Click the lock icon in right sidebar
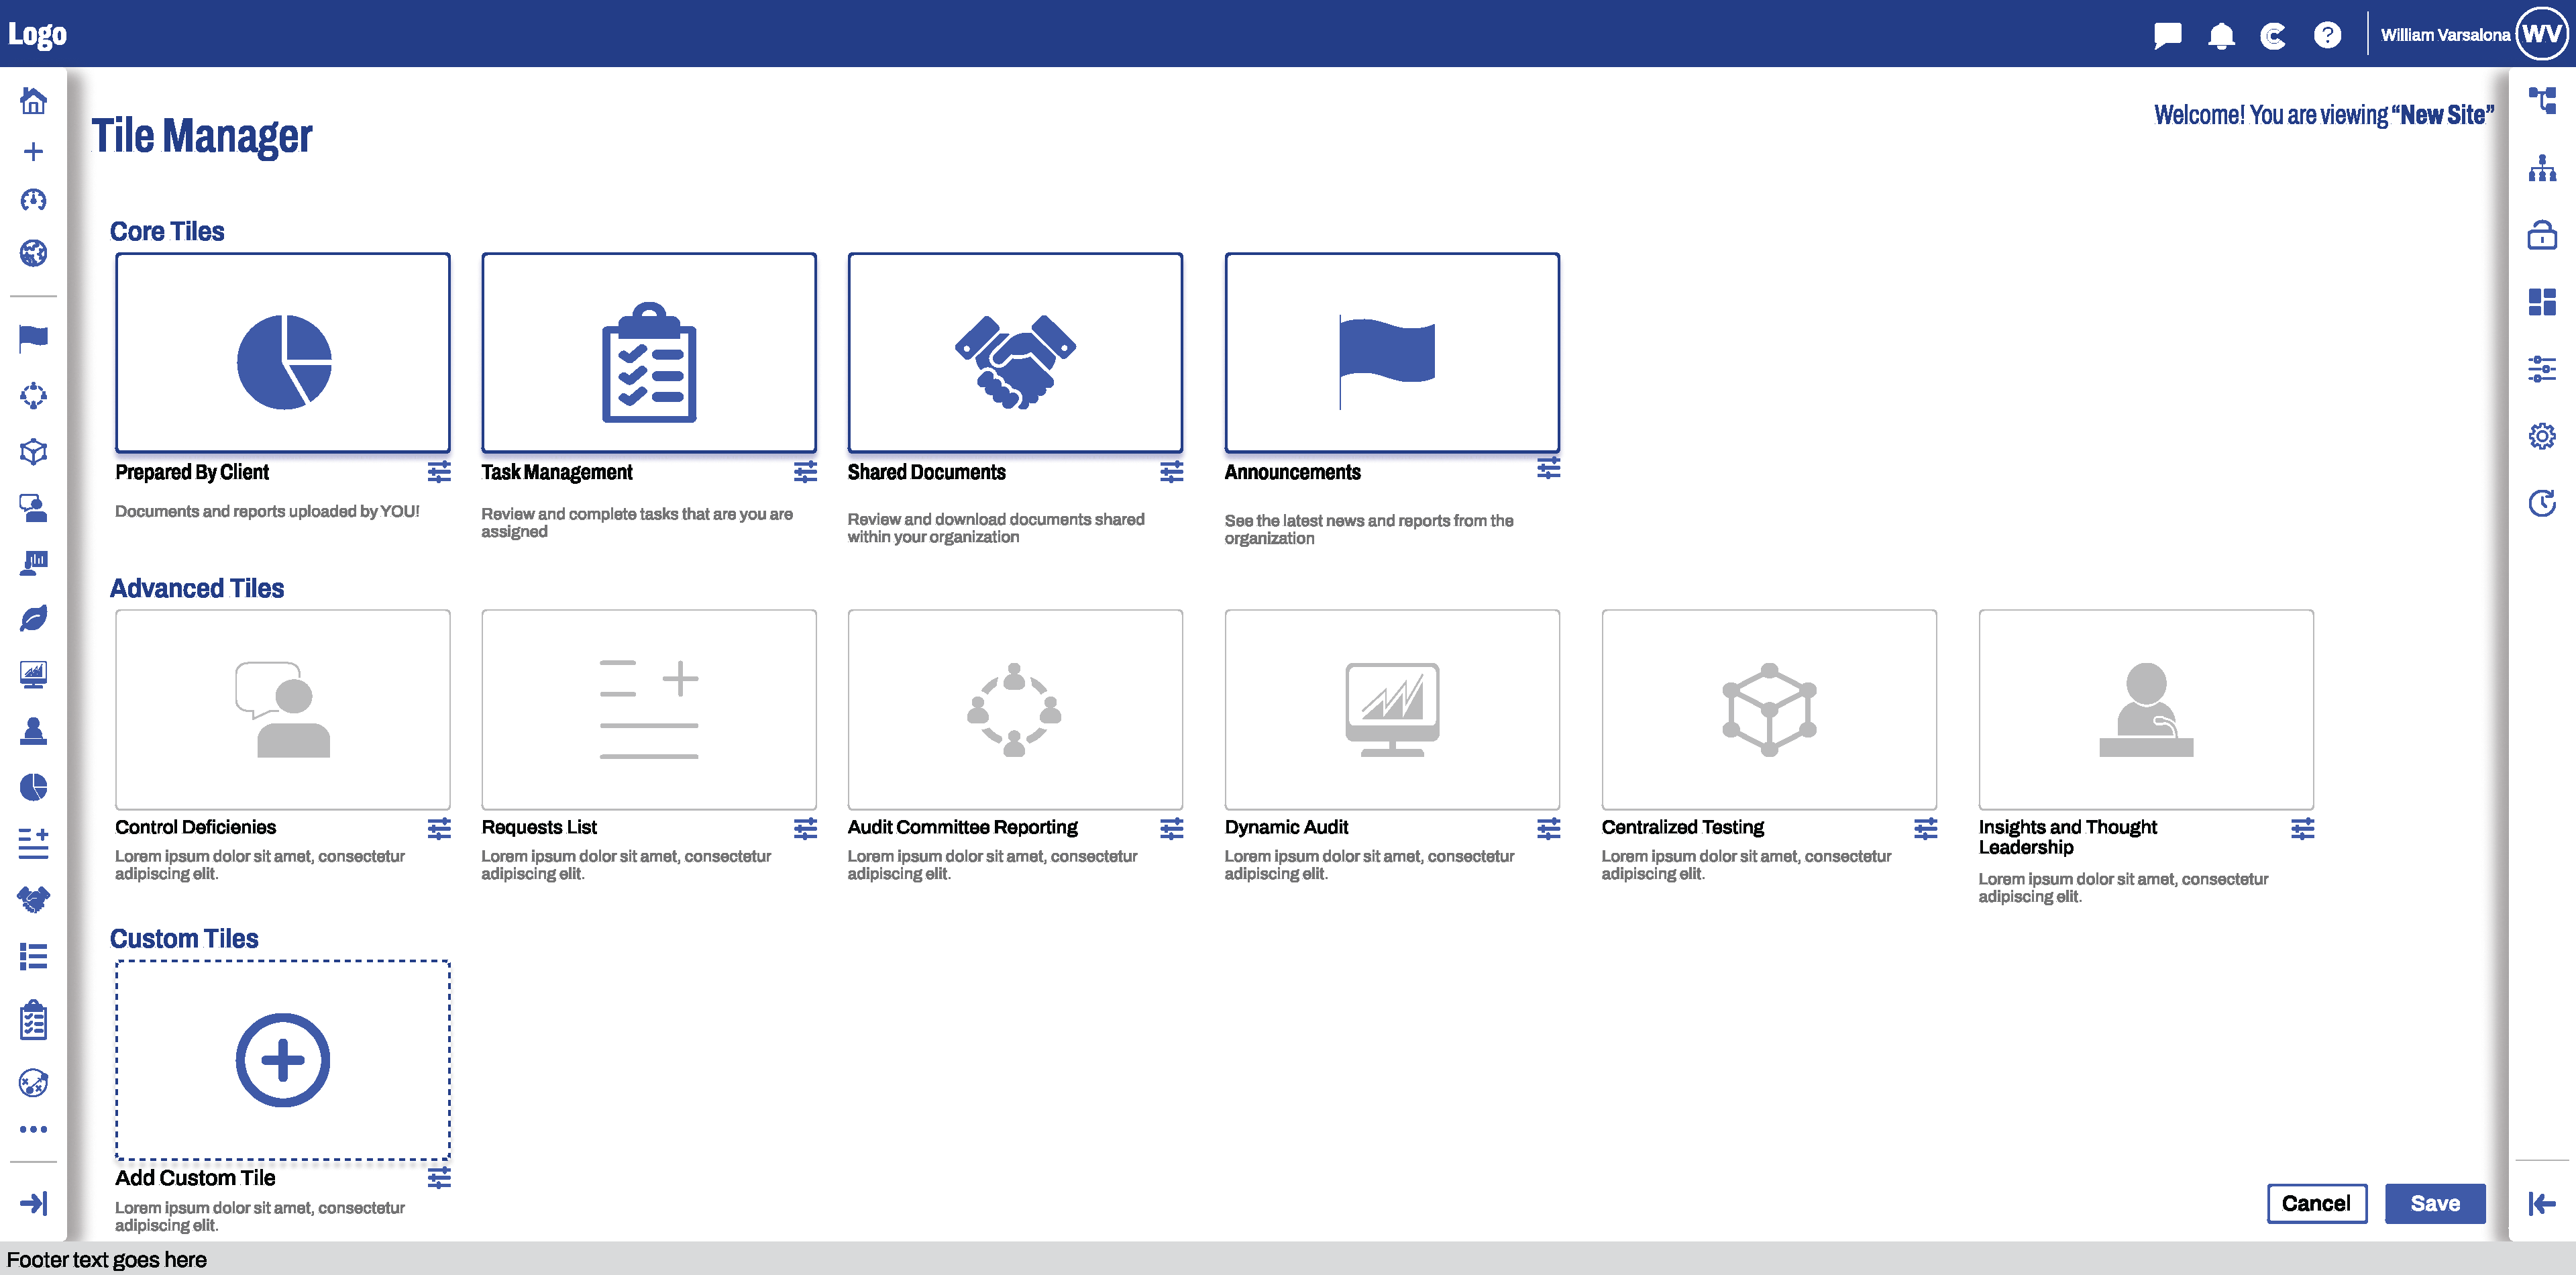 click(2541, 235)
